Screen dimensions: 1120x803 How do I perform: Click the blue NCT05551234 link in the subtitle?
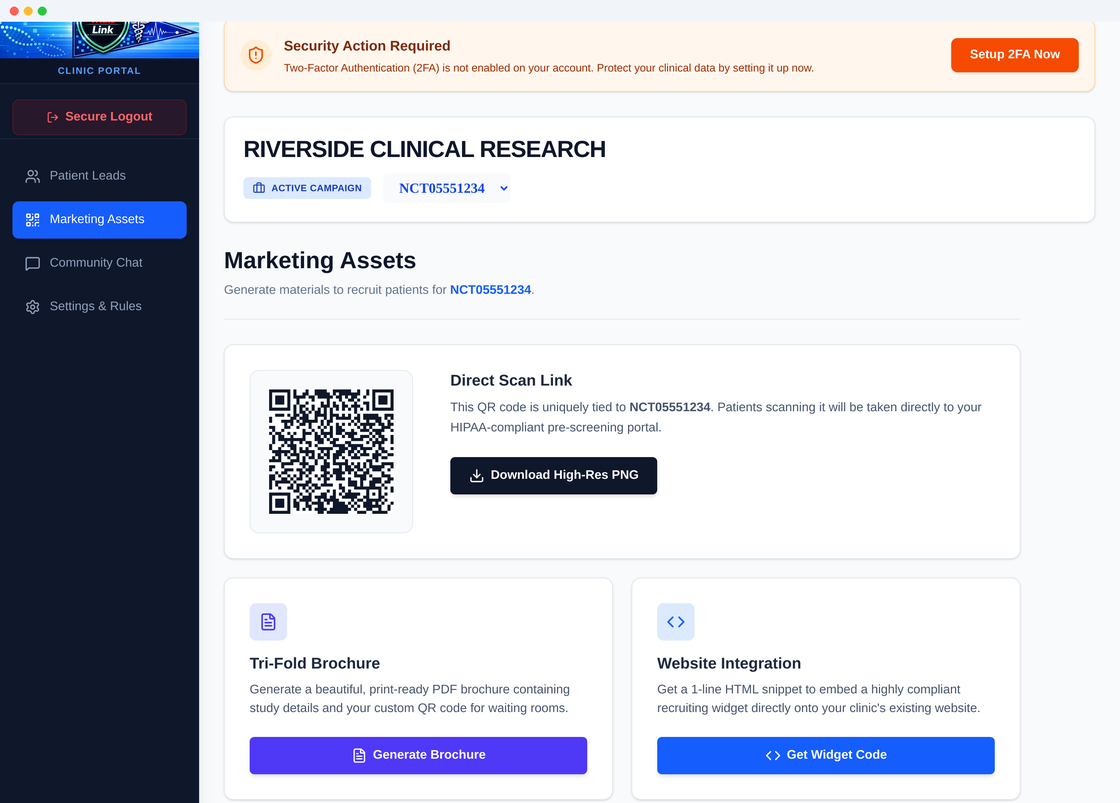coord(491,290)
